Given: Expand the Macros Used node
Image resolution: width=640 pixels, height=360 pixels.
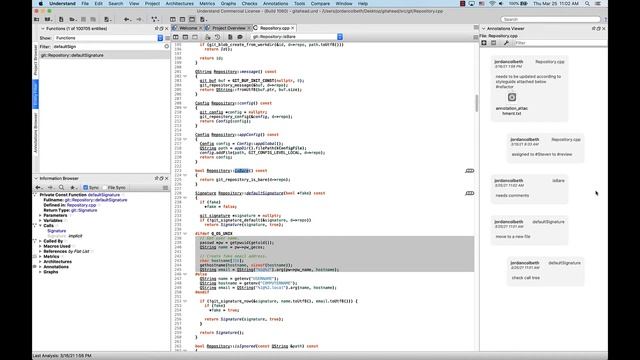Looking at the screenshot, I should (x=40, y=247).
